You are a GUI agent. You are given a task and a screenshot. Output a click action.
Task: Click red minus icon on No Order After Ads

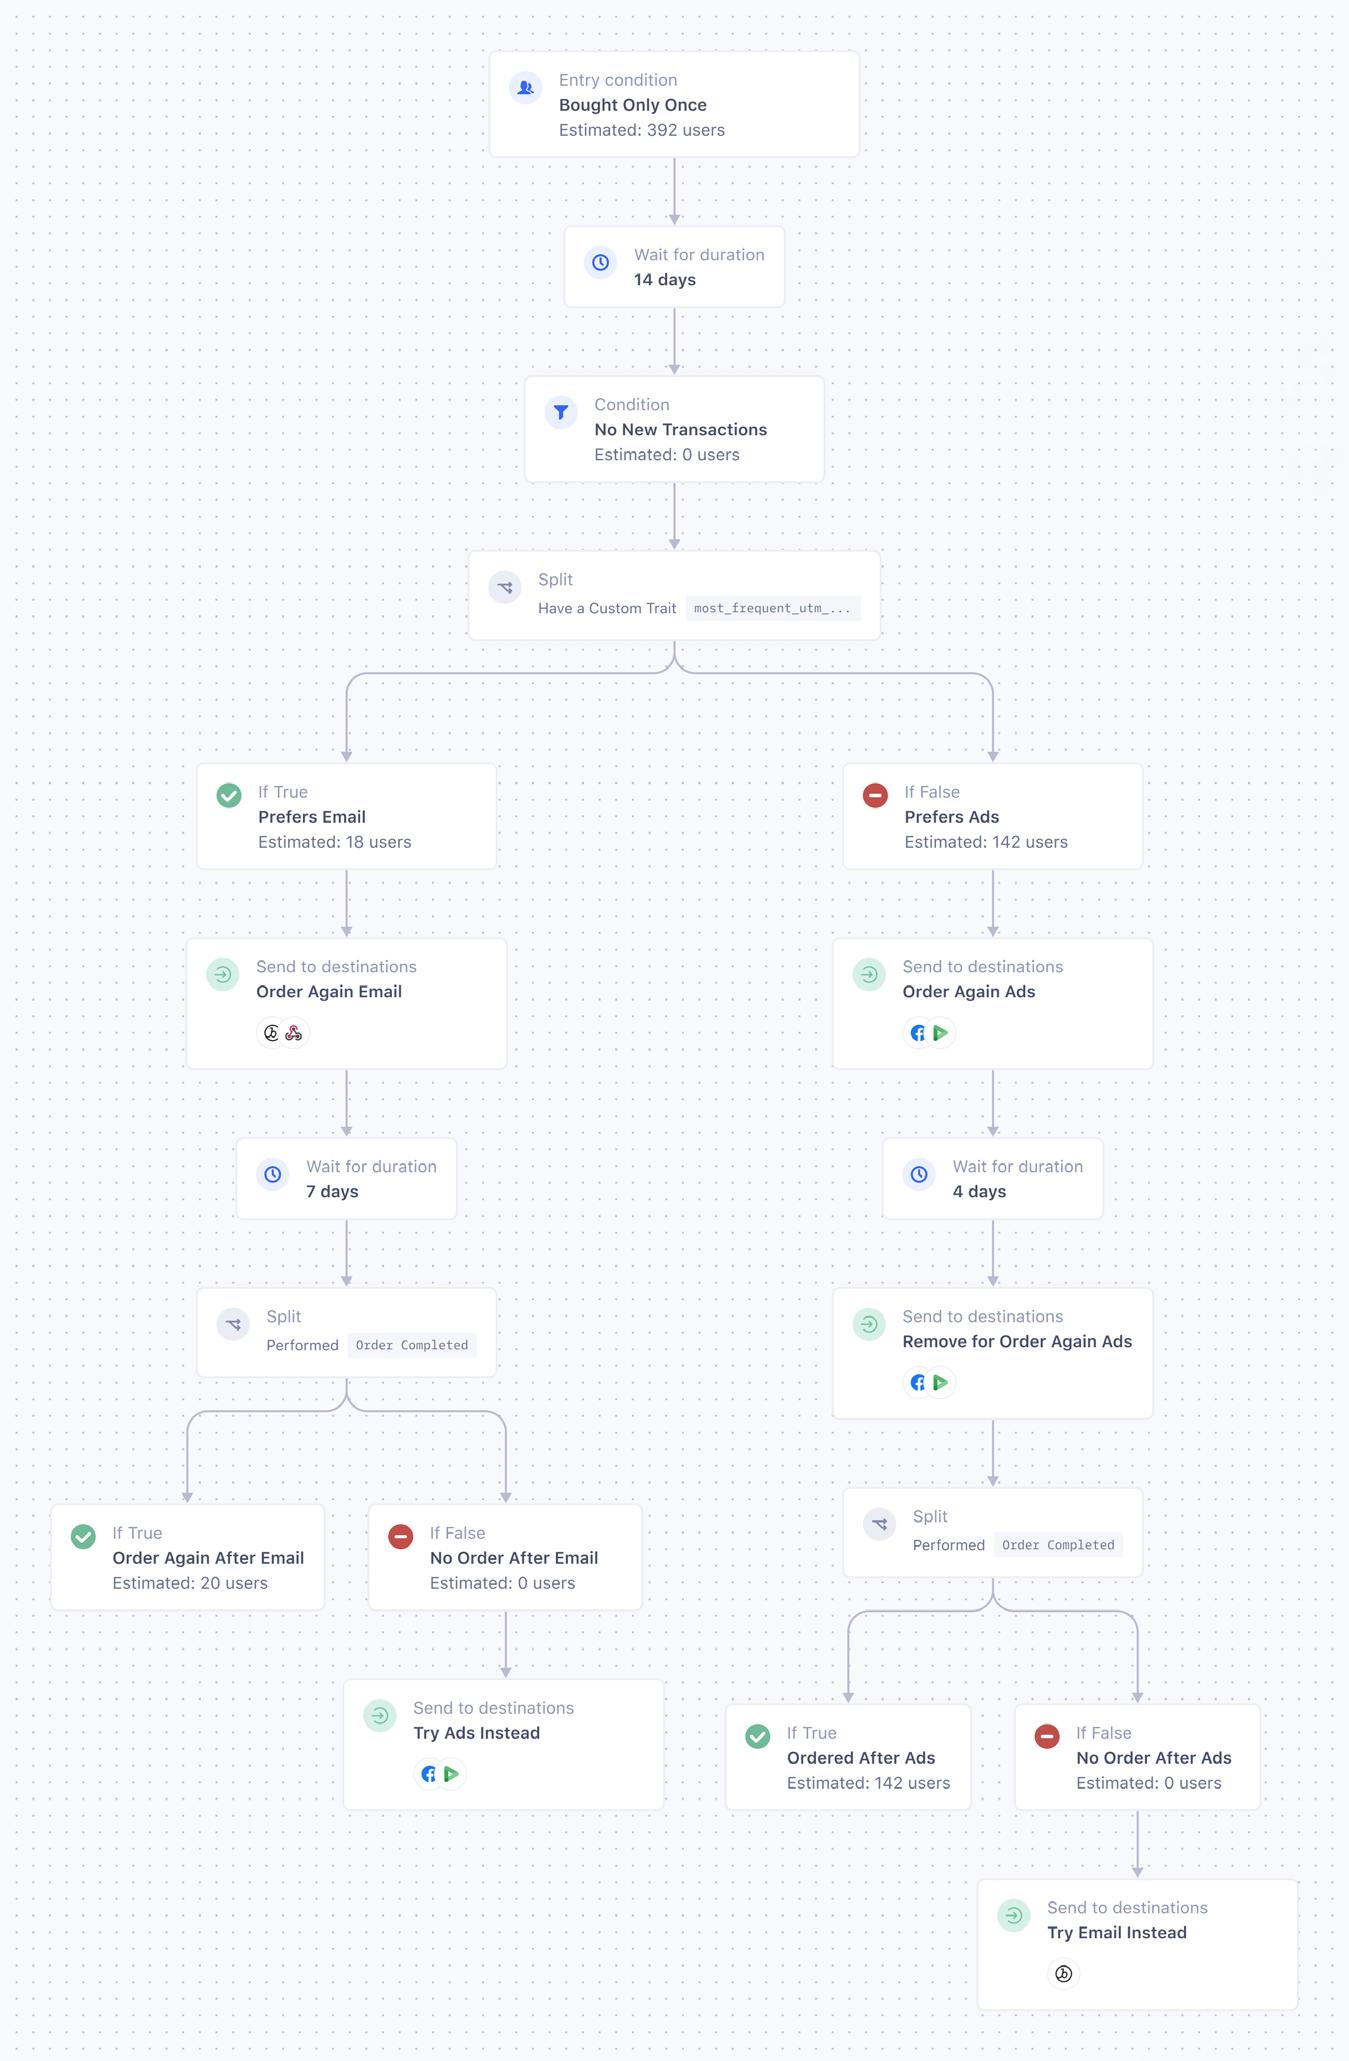coord(1047,1737)
